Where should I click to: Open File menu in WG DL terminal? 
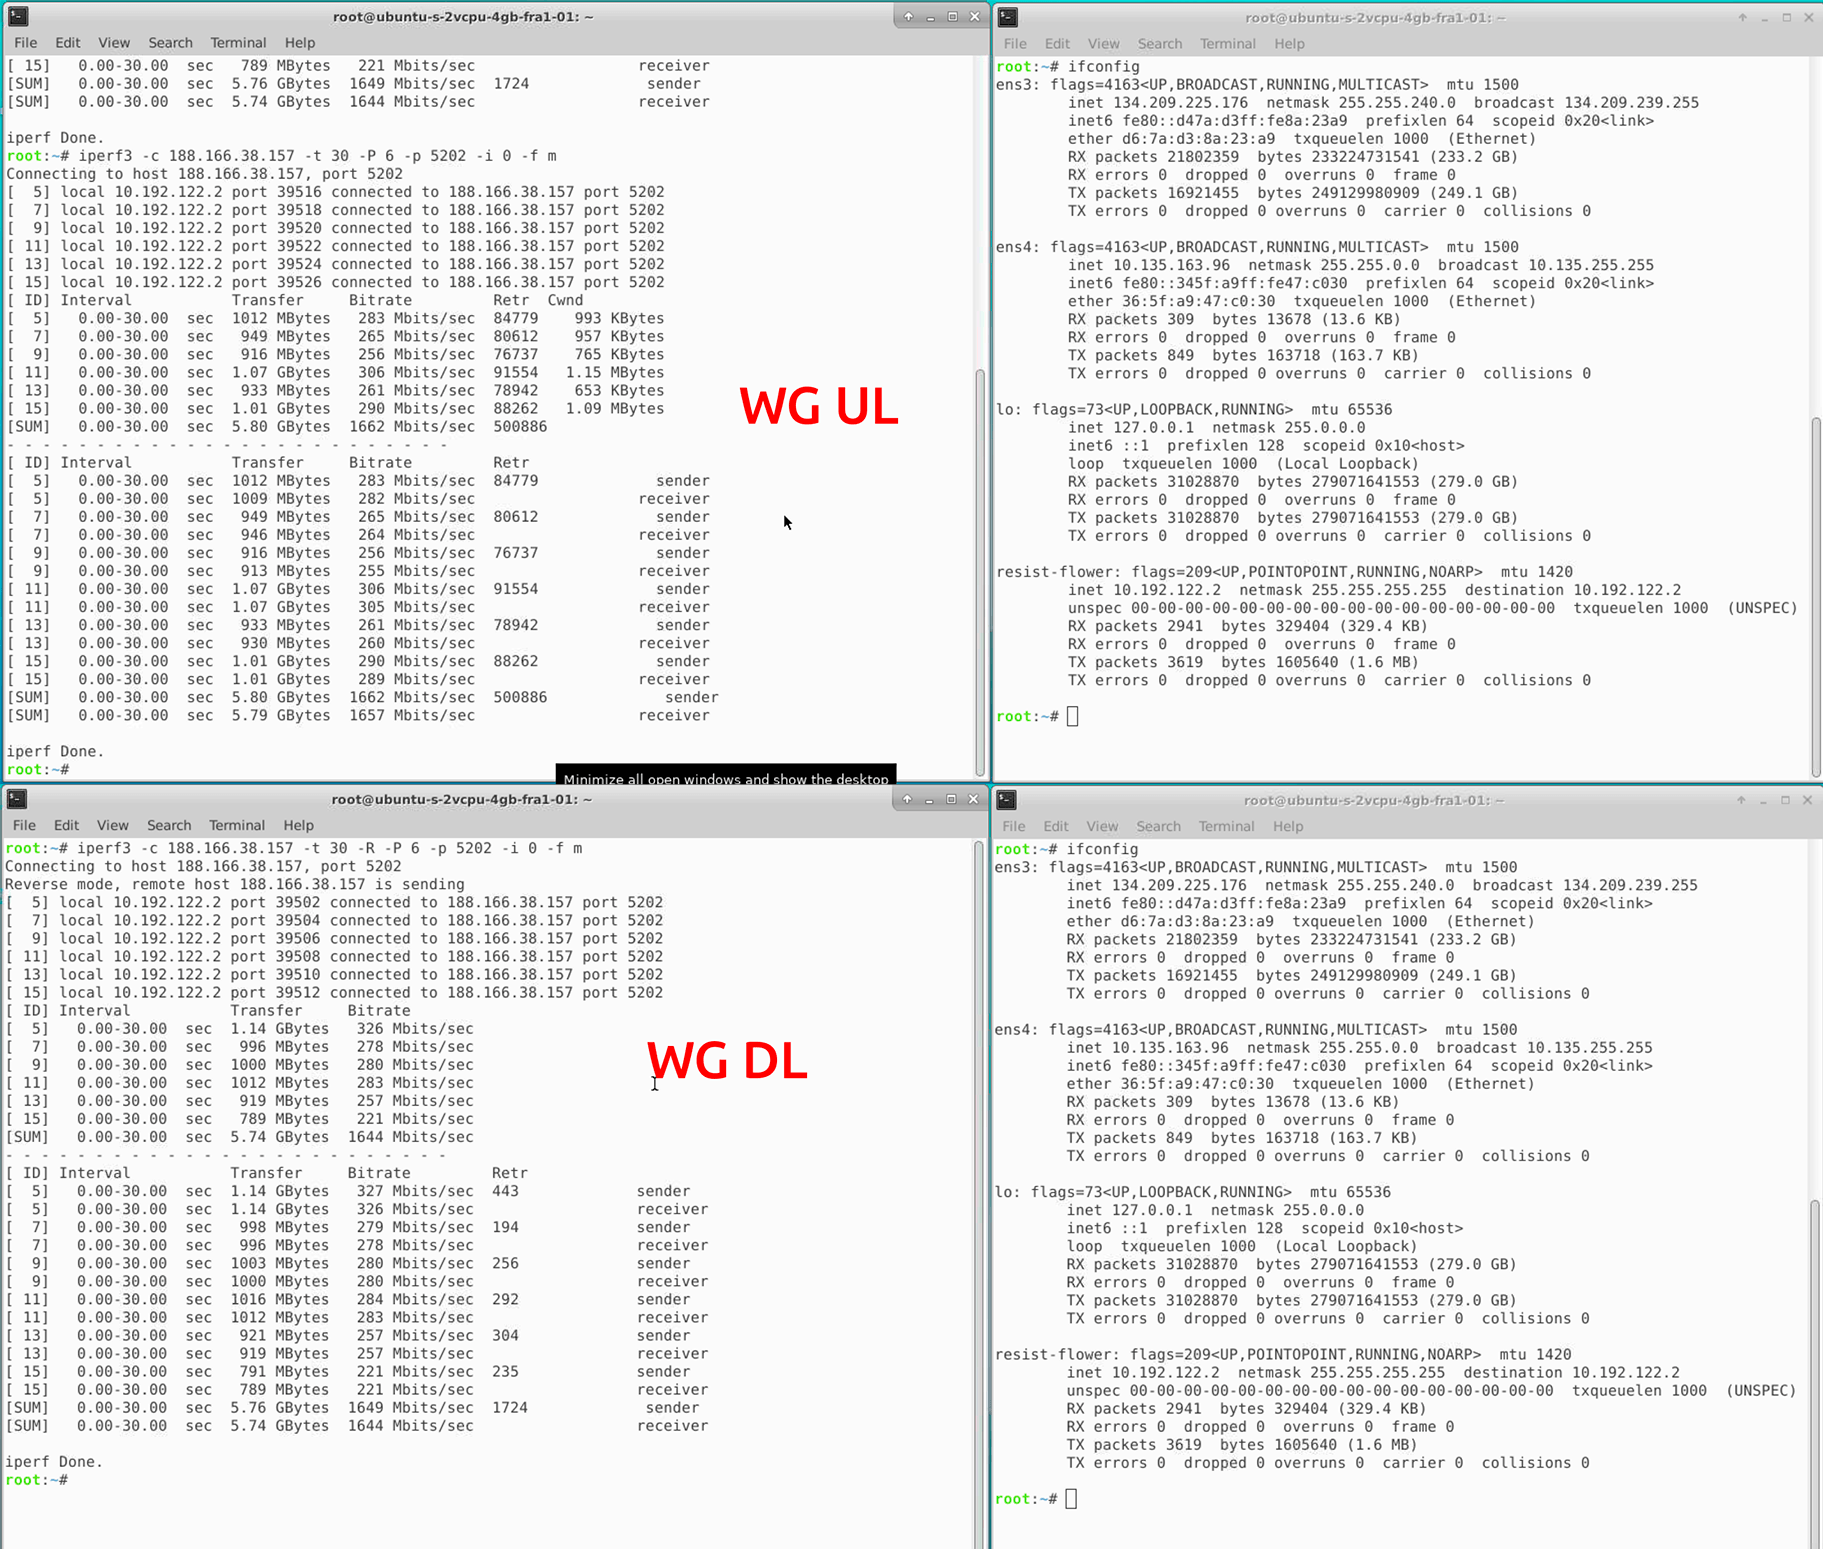point(24,825)
